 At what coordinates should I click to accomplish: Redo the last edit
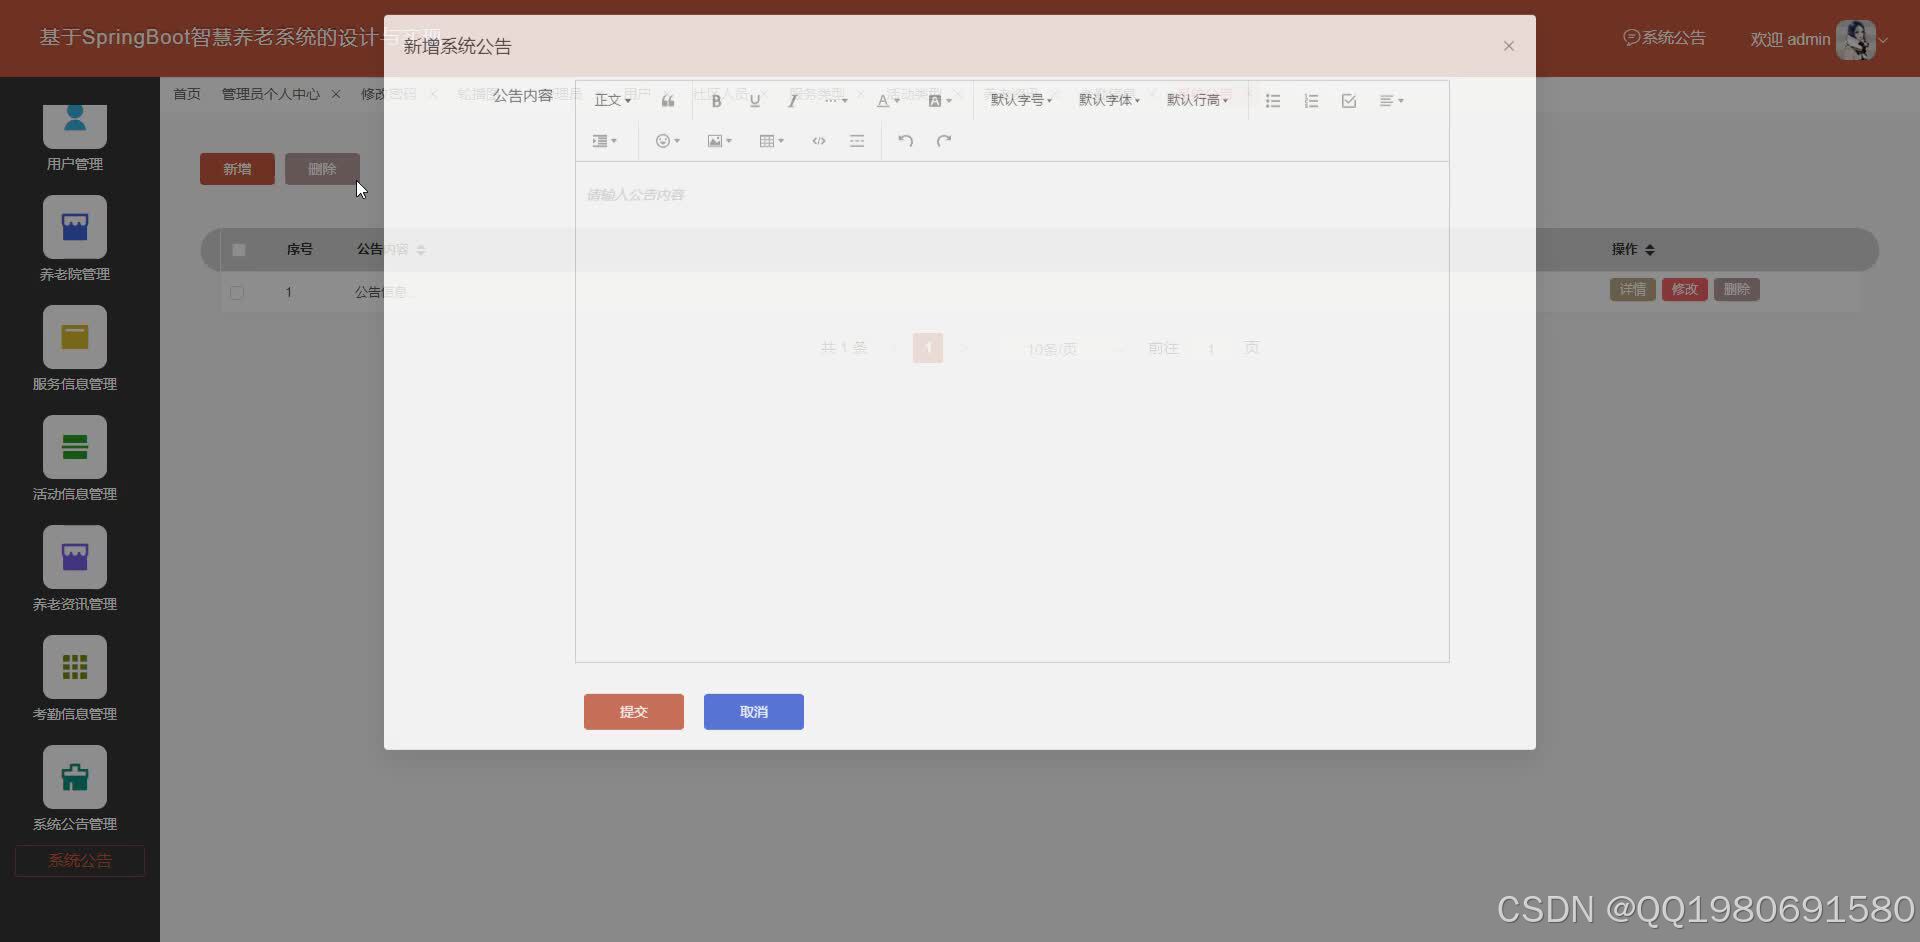(943, 141)
